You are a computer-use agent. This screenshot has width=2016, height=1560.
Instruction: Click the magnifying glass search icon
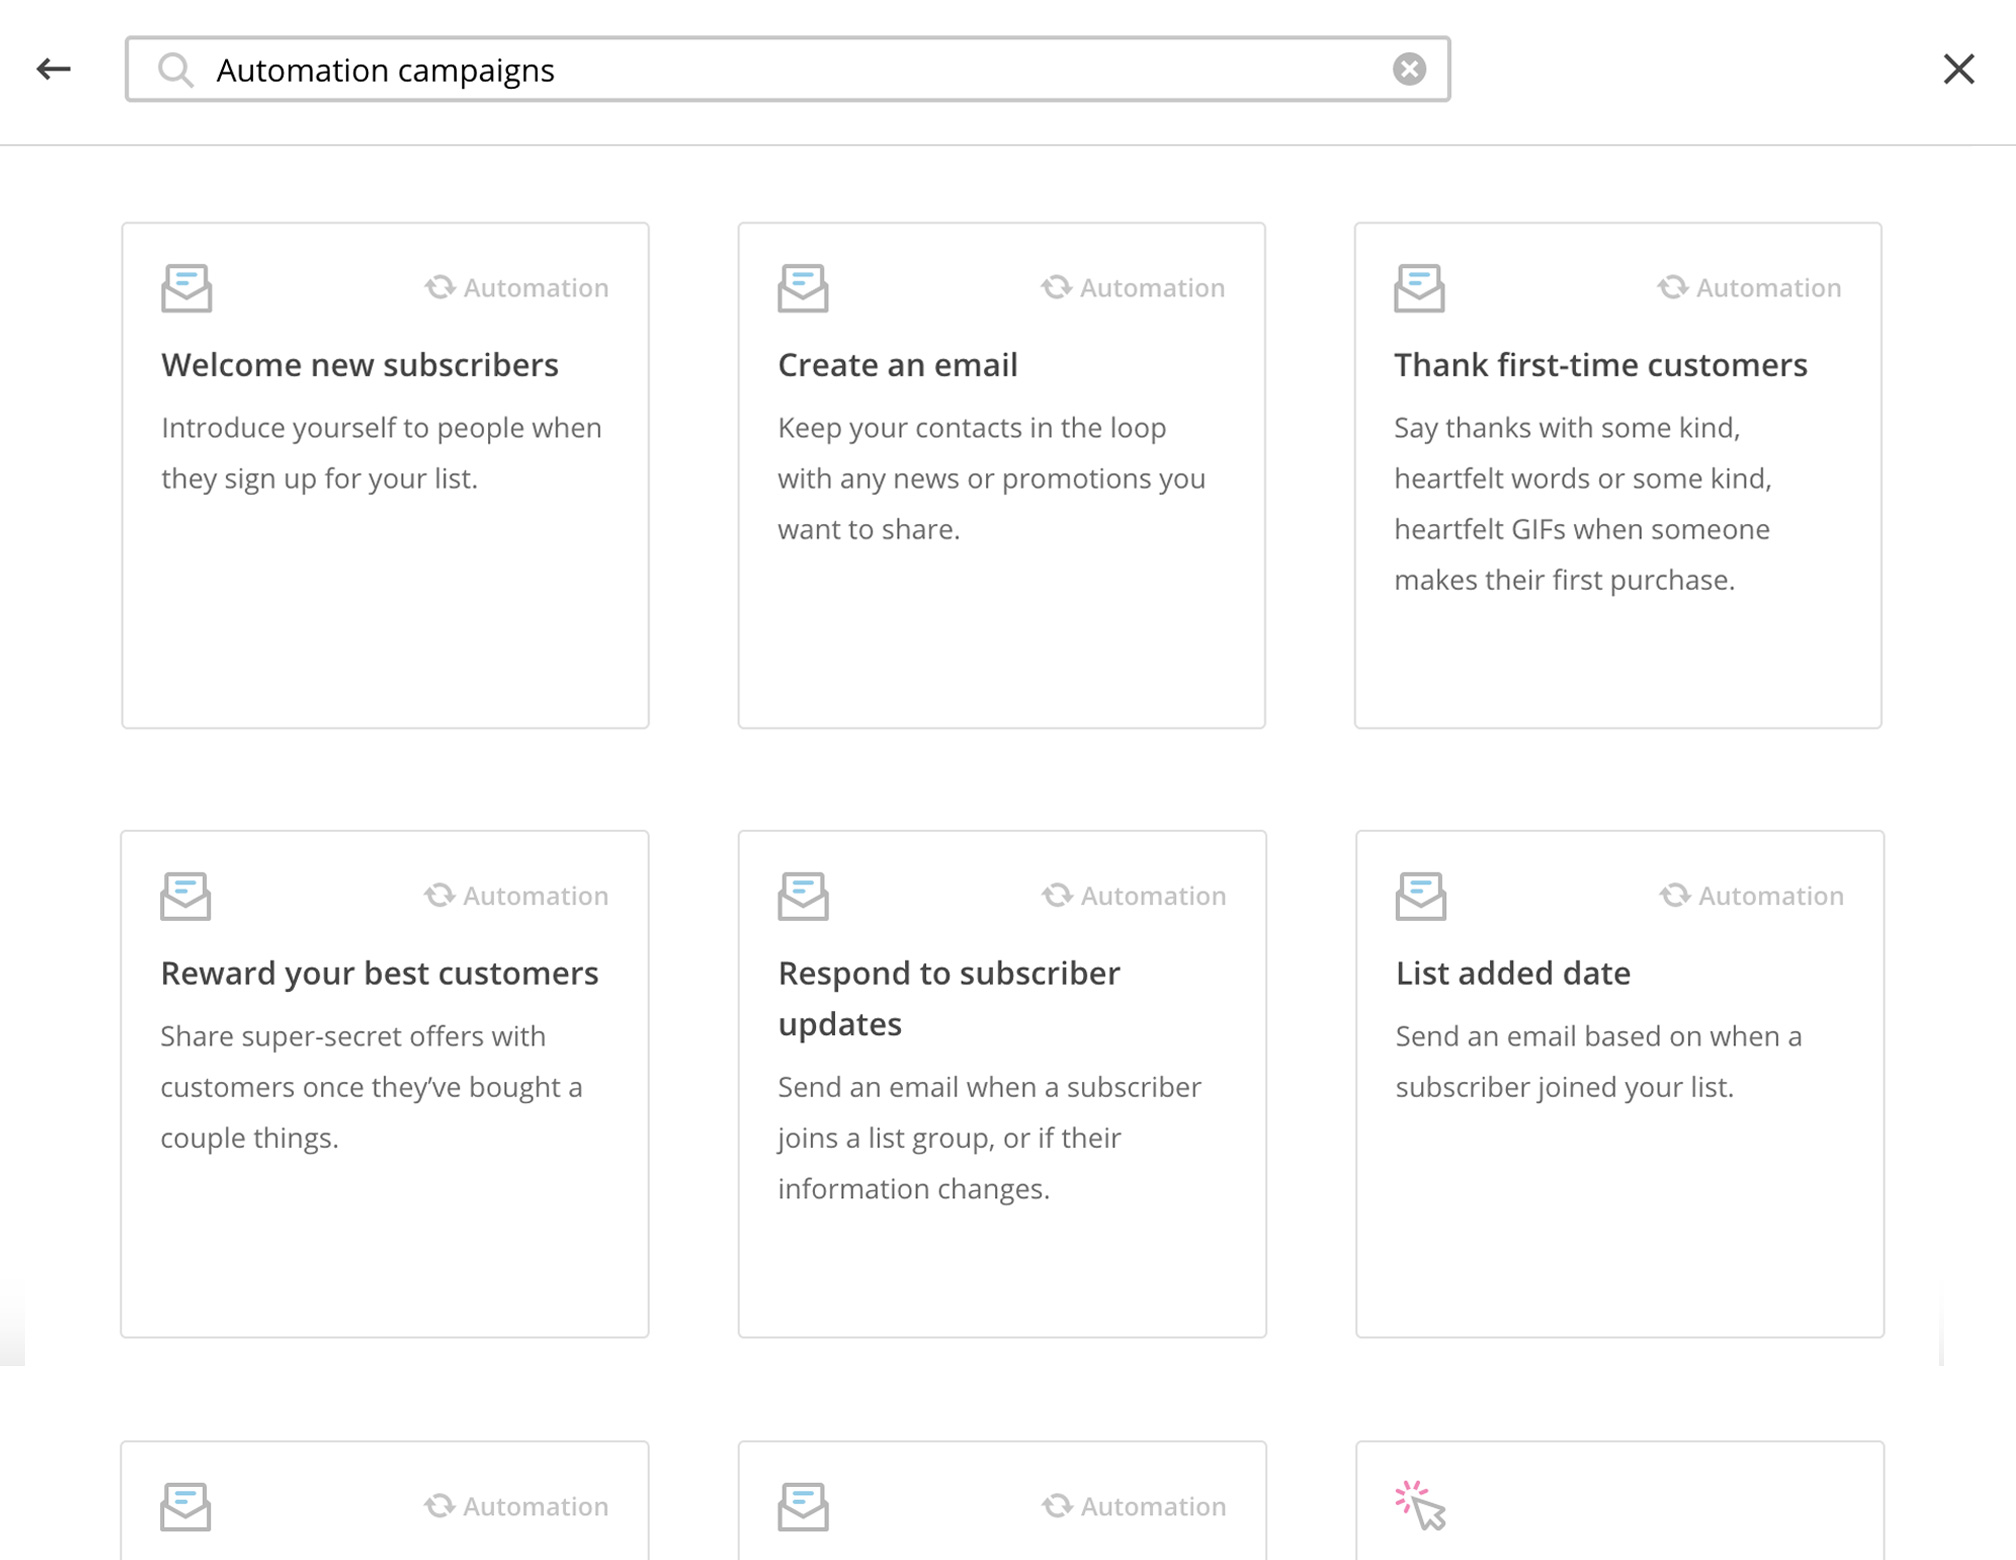pos(176,69)
